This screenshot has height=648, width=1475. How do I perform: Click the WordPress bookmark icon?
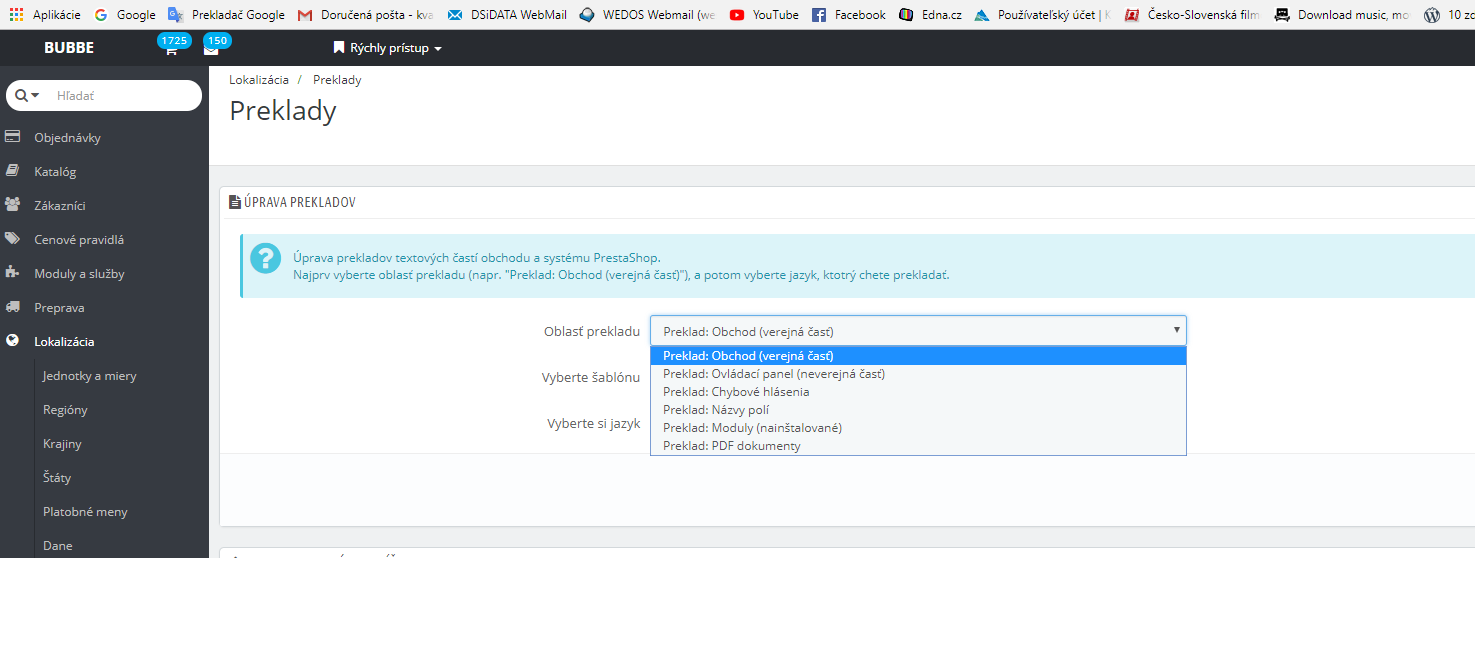[1432, 15]
